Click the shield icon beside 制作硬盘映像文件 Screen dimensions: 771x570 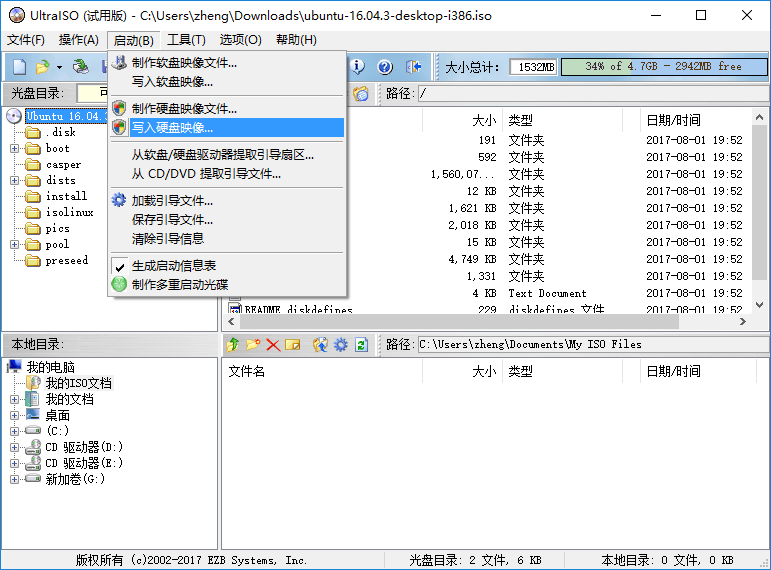119,108
